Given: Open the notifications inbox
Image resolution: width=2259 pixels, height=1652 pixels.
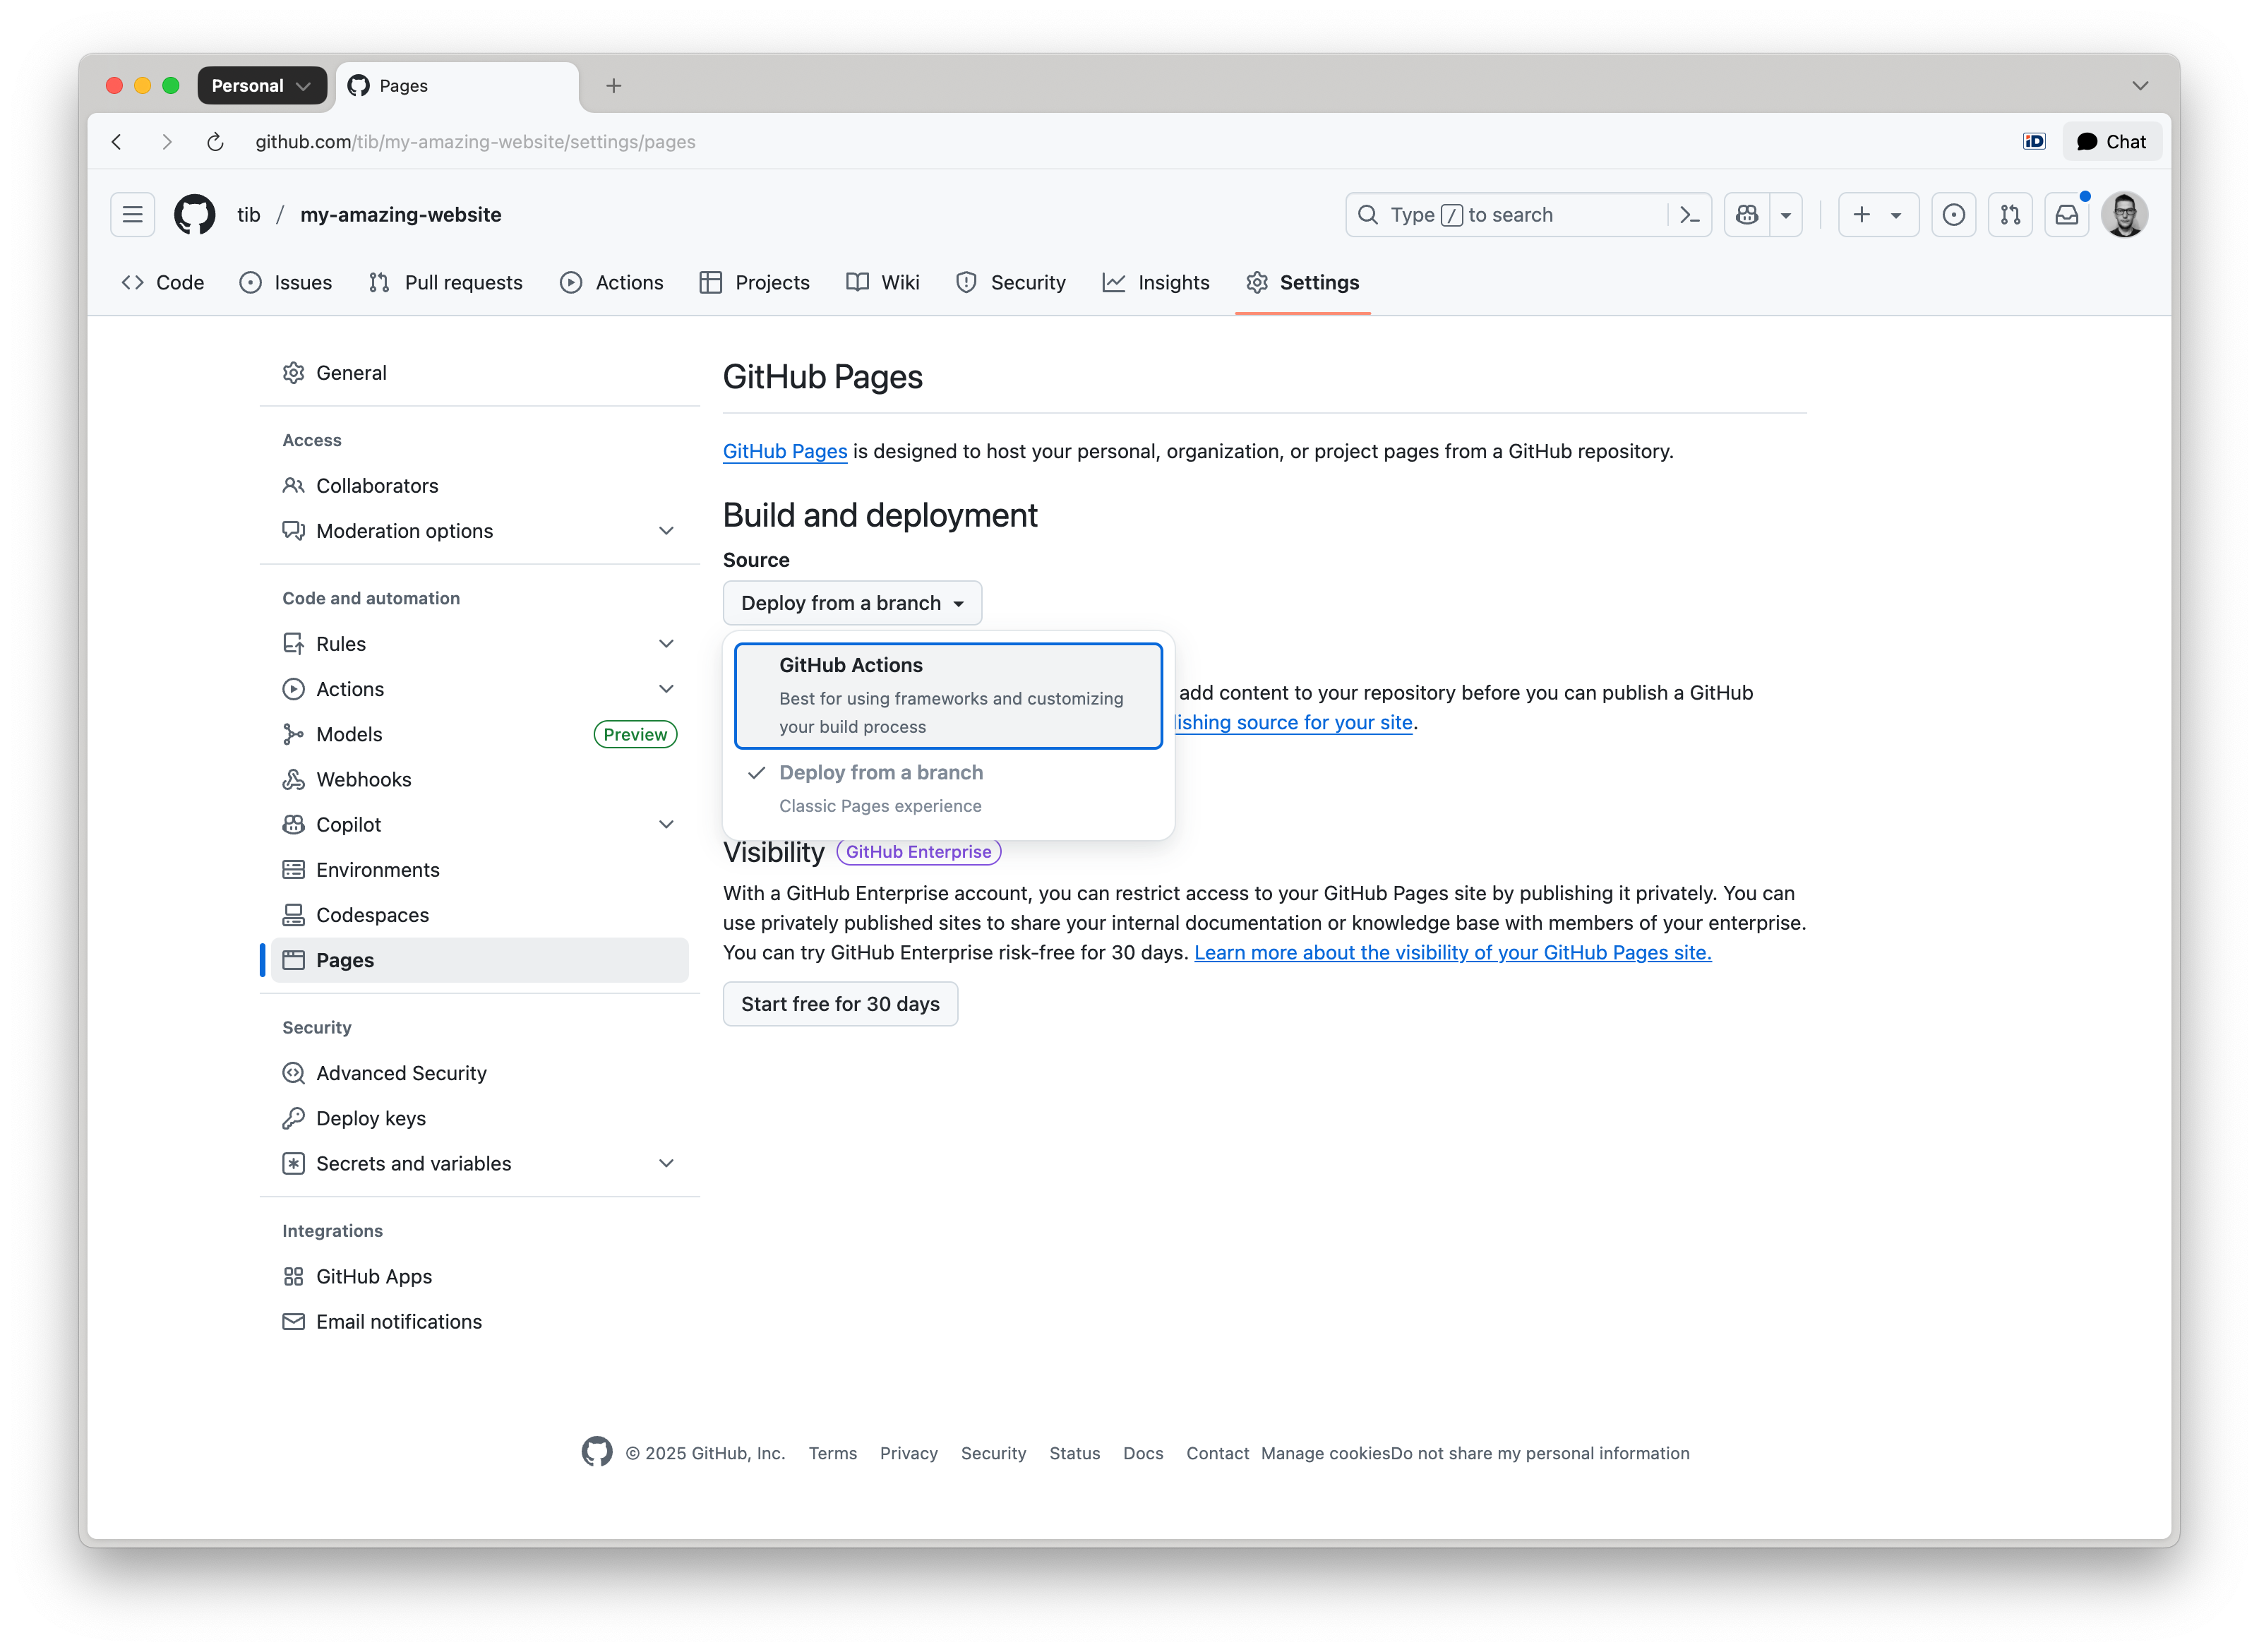Looking at the screenshot, I should 2067,215.
